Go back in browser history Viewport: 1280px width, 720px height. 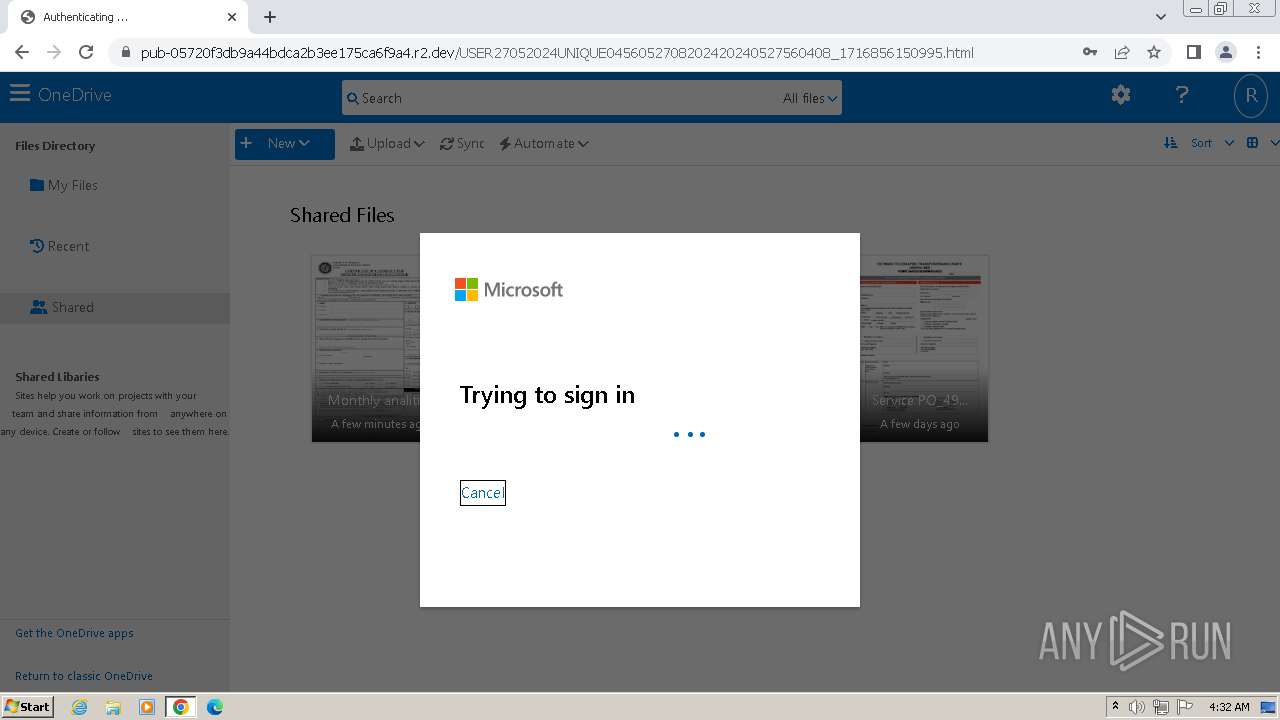pos(22,52)
